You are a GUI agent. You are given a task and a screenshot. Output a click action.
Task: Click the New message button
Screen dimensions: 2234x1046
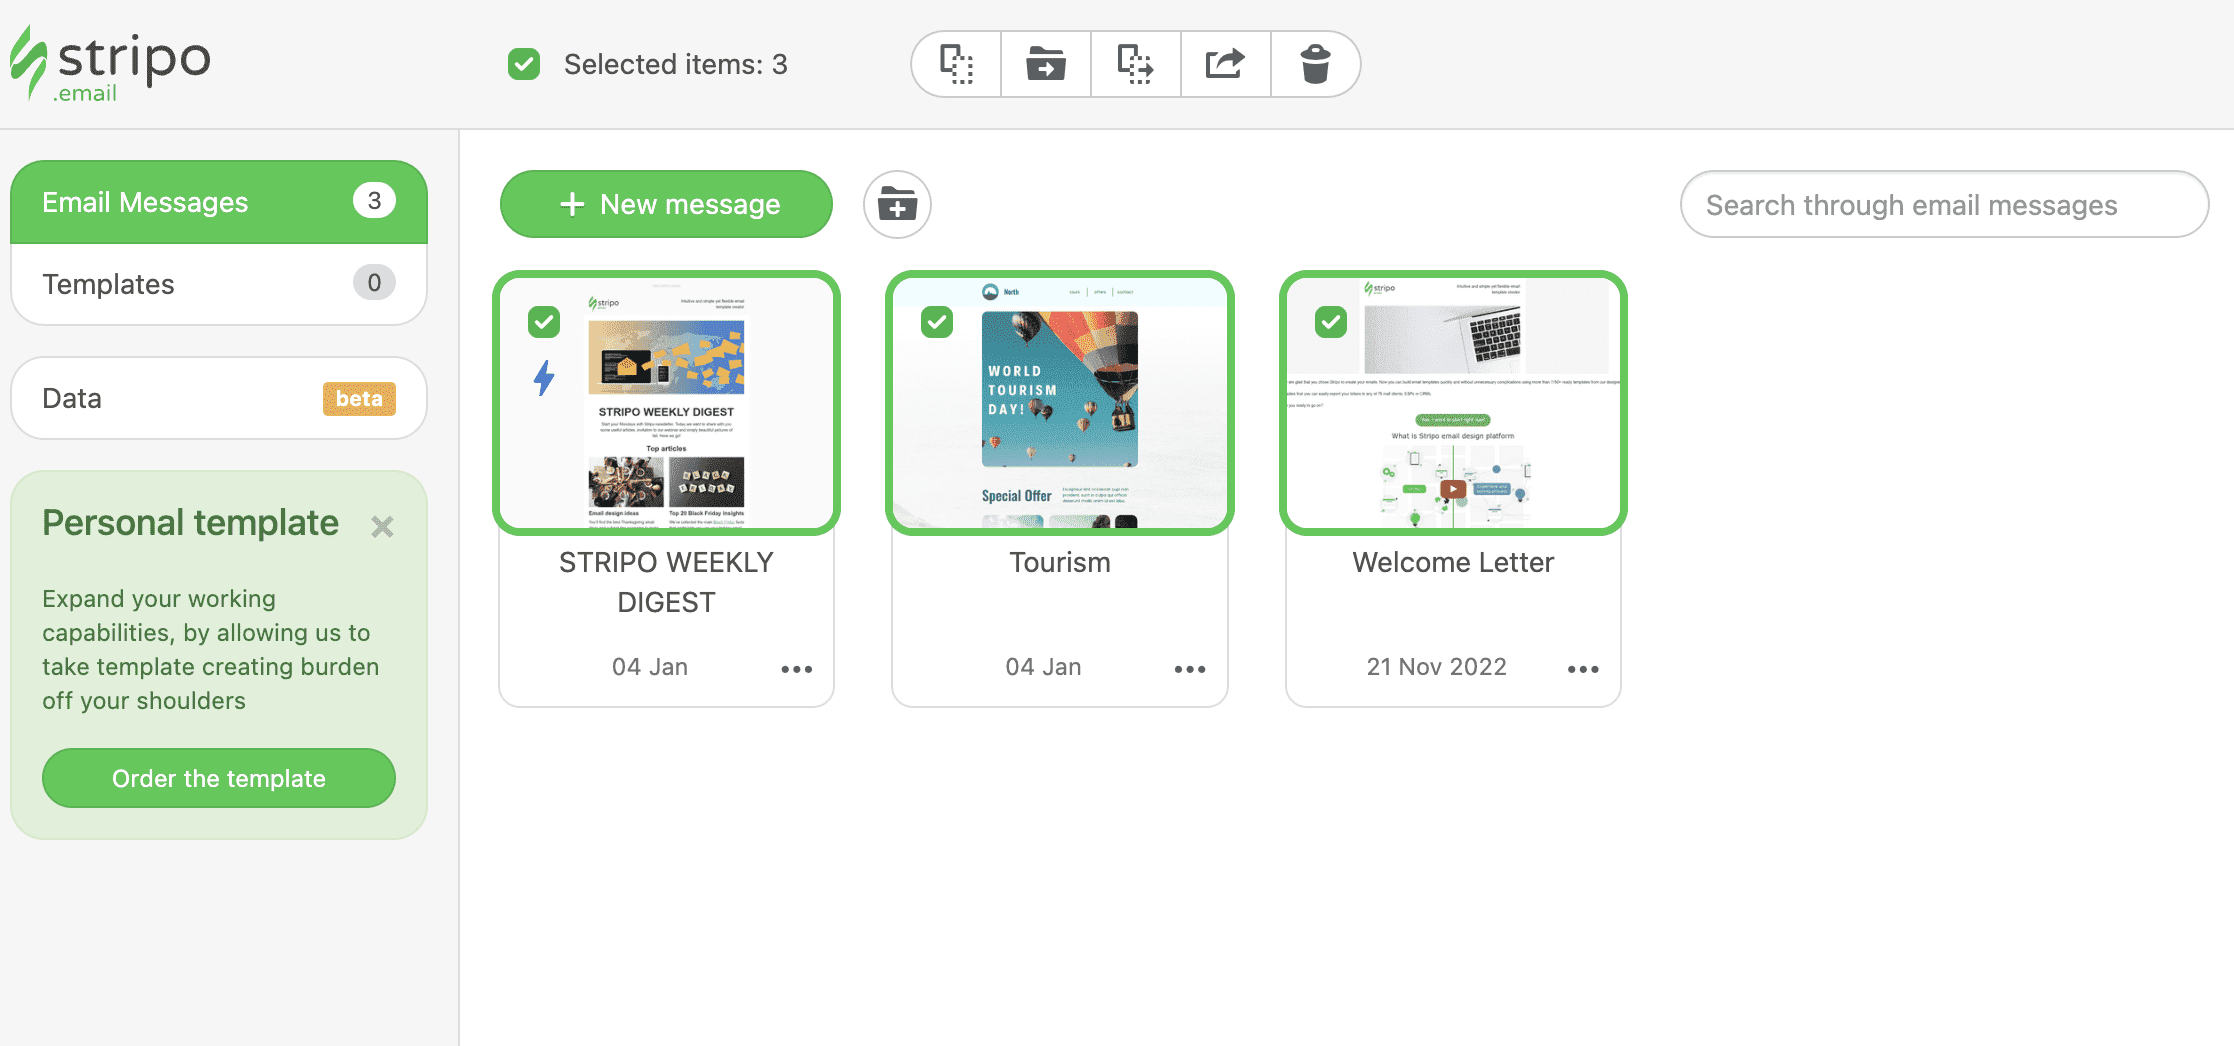click(x=665, y=204)
